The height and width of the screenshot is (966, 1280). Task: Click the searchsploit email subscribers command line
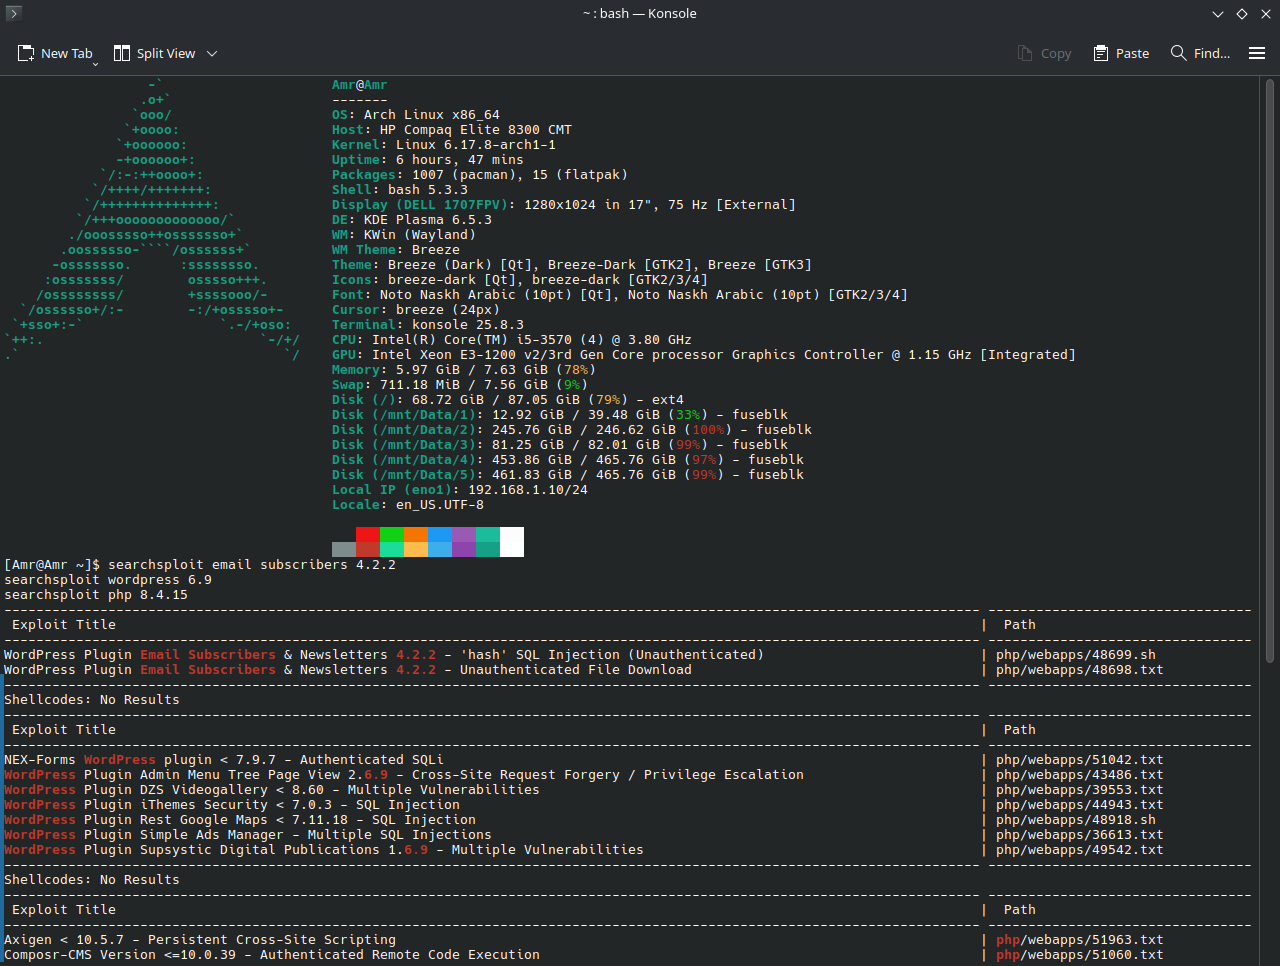coord(252,565)
